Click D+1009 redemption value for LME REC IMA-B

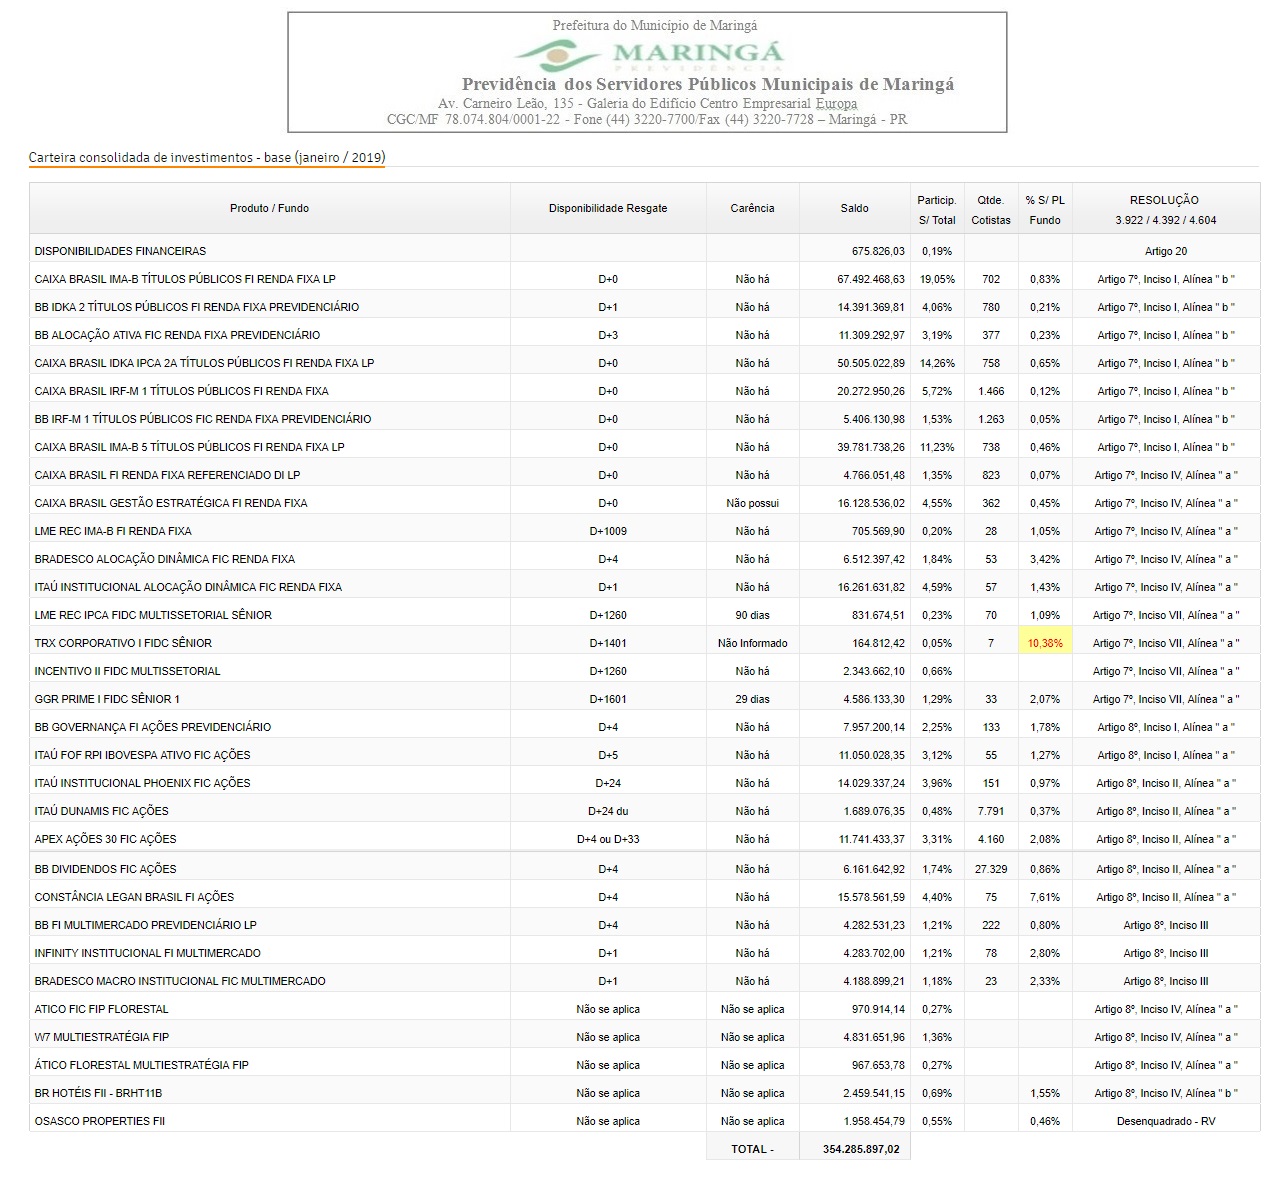[607, 531]
